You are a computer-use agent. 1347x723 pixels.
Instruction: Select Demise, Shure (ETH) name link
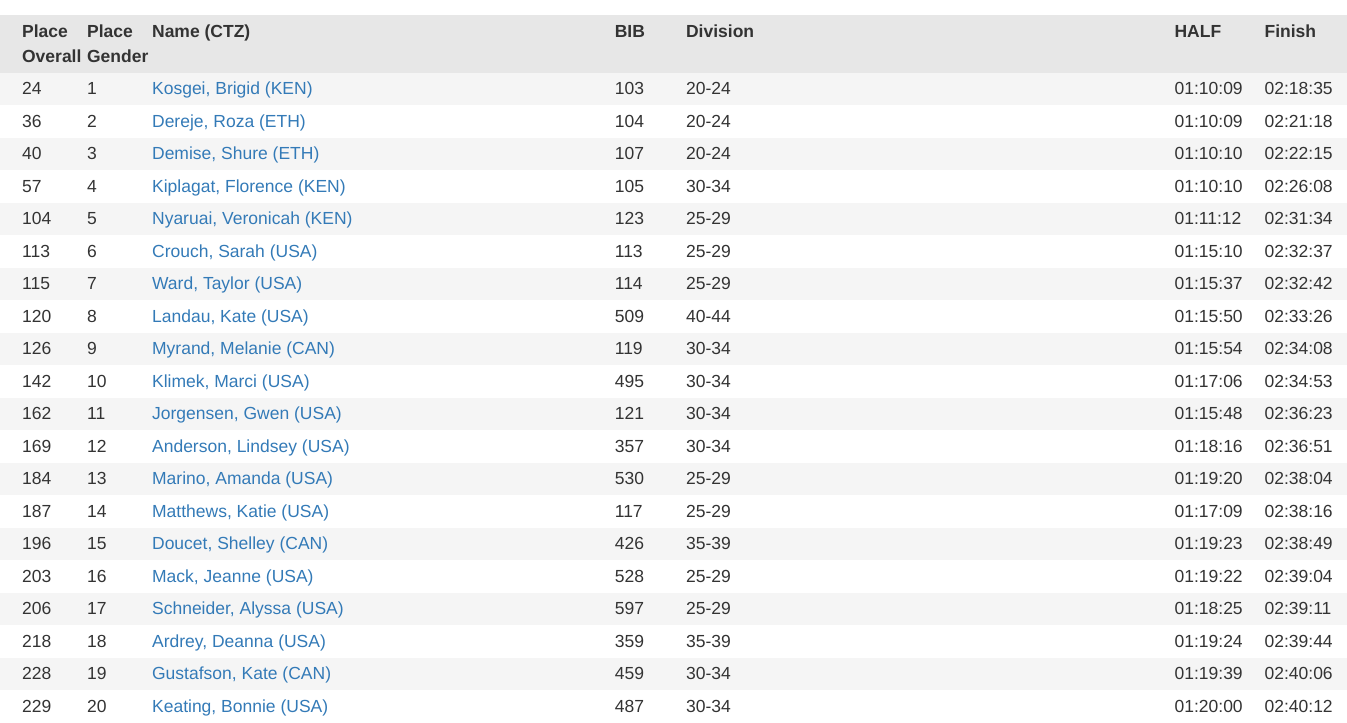click(235, 154)
